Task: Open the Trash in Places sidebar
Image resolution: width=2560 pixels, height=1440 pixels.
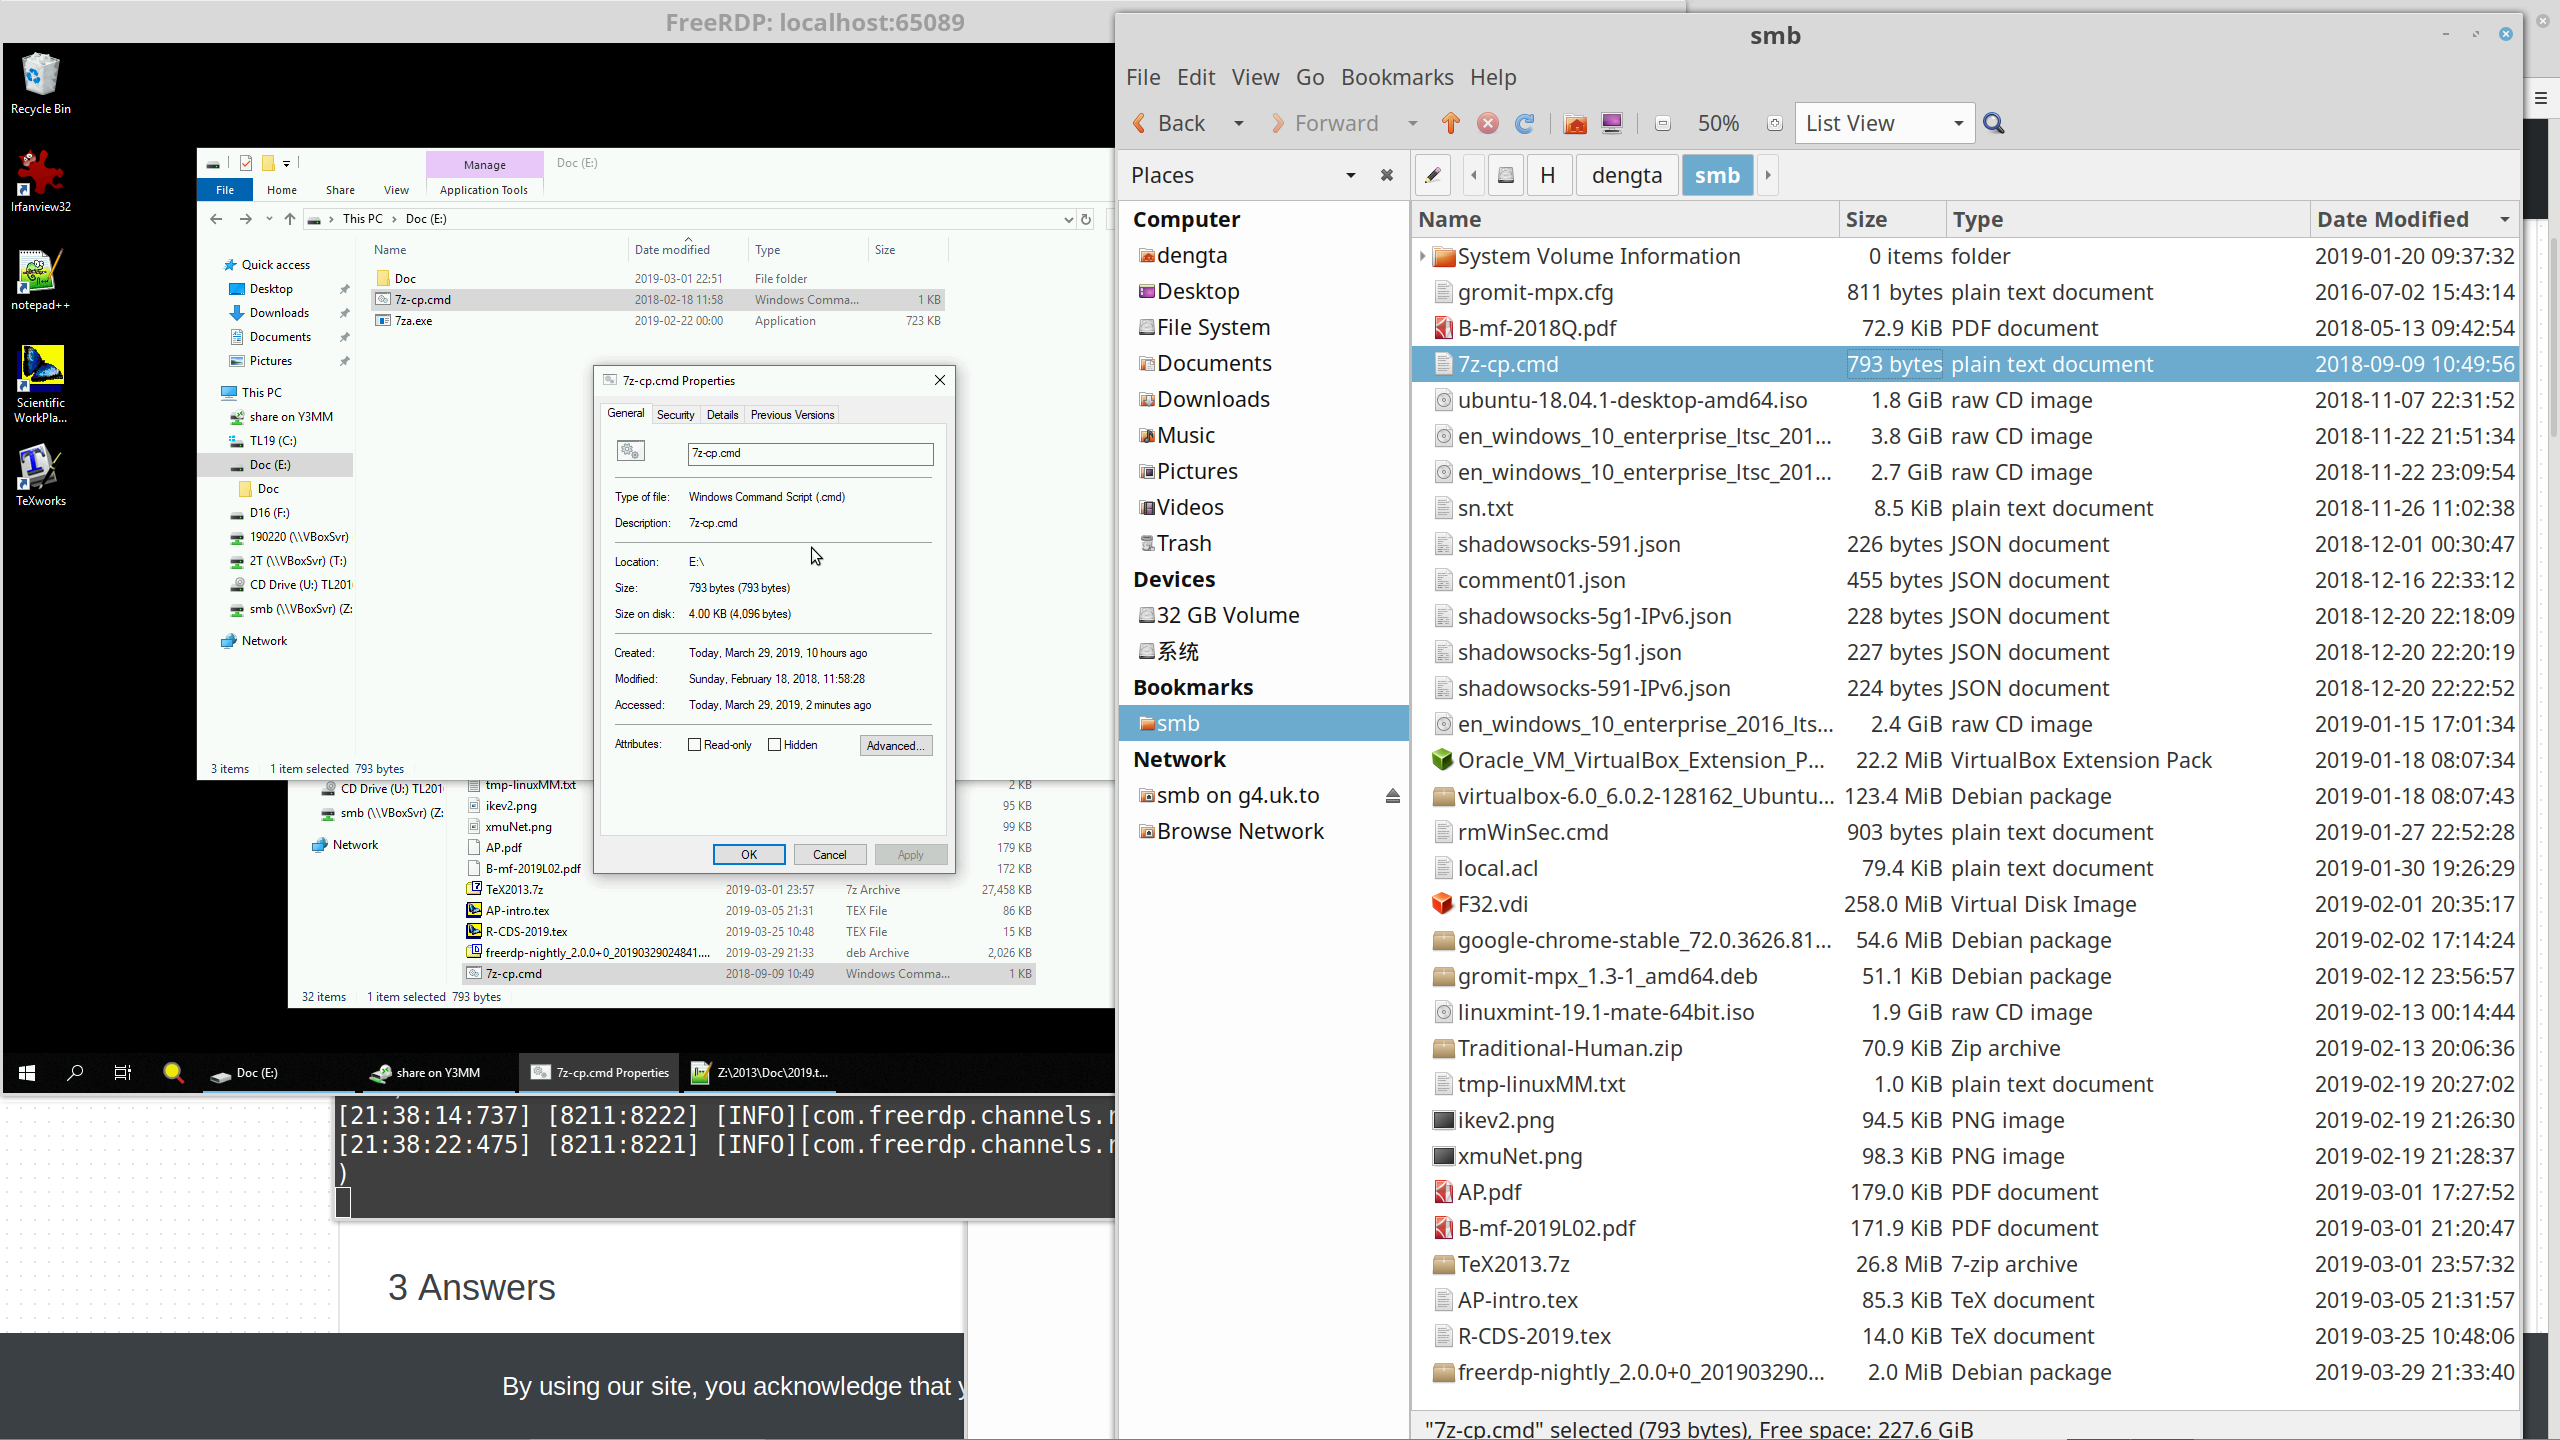Action: pos(1184,542)
